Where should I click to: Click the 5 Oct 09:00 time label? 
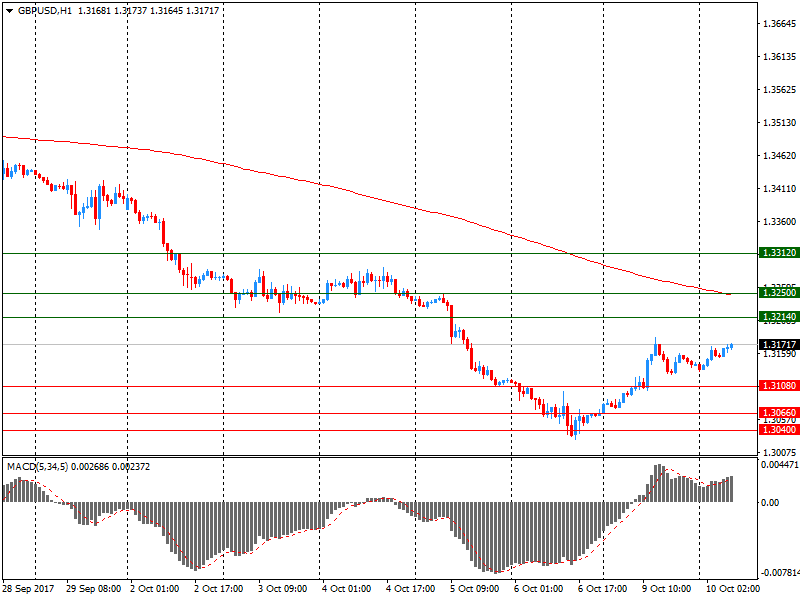pyautogui.click(x=474, y=589)
